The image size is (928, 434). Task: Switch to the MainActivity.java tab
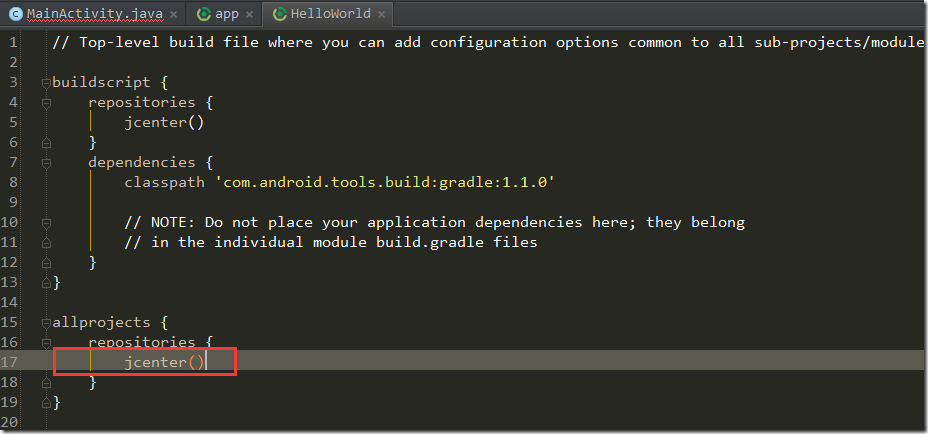94,14
